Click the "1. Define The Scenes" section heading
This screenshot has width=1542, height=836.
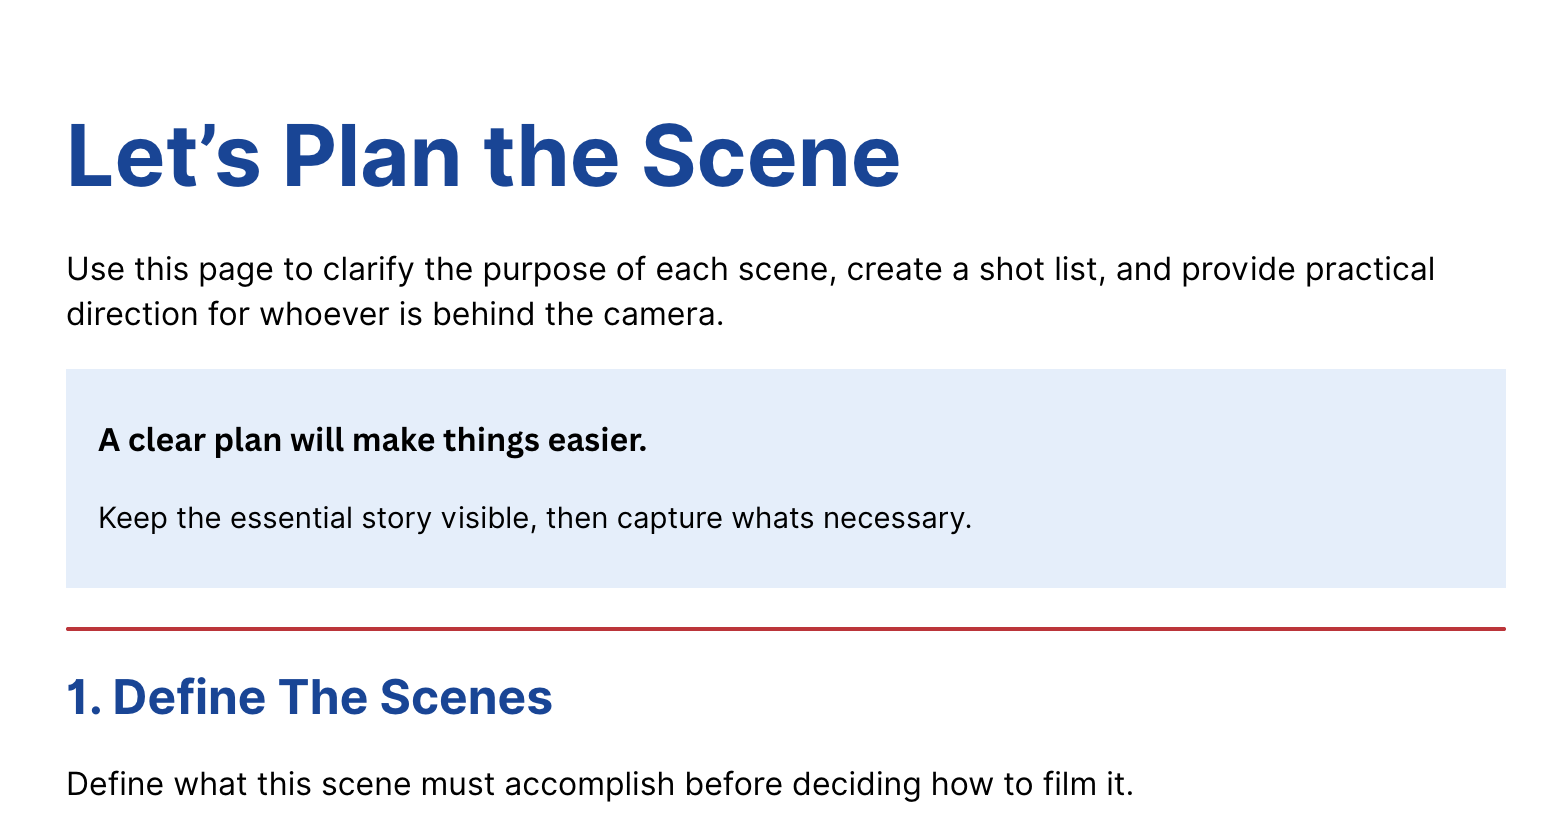(309, 697)
